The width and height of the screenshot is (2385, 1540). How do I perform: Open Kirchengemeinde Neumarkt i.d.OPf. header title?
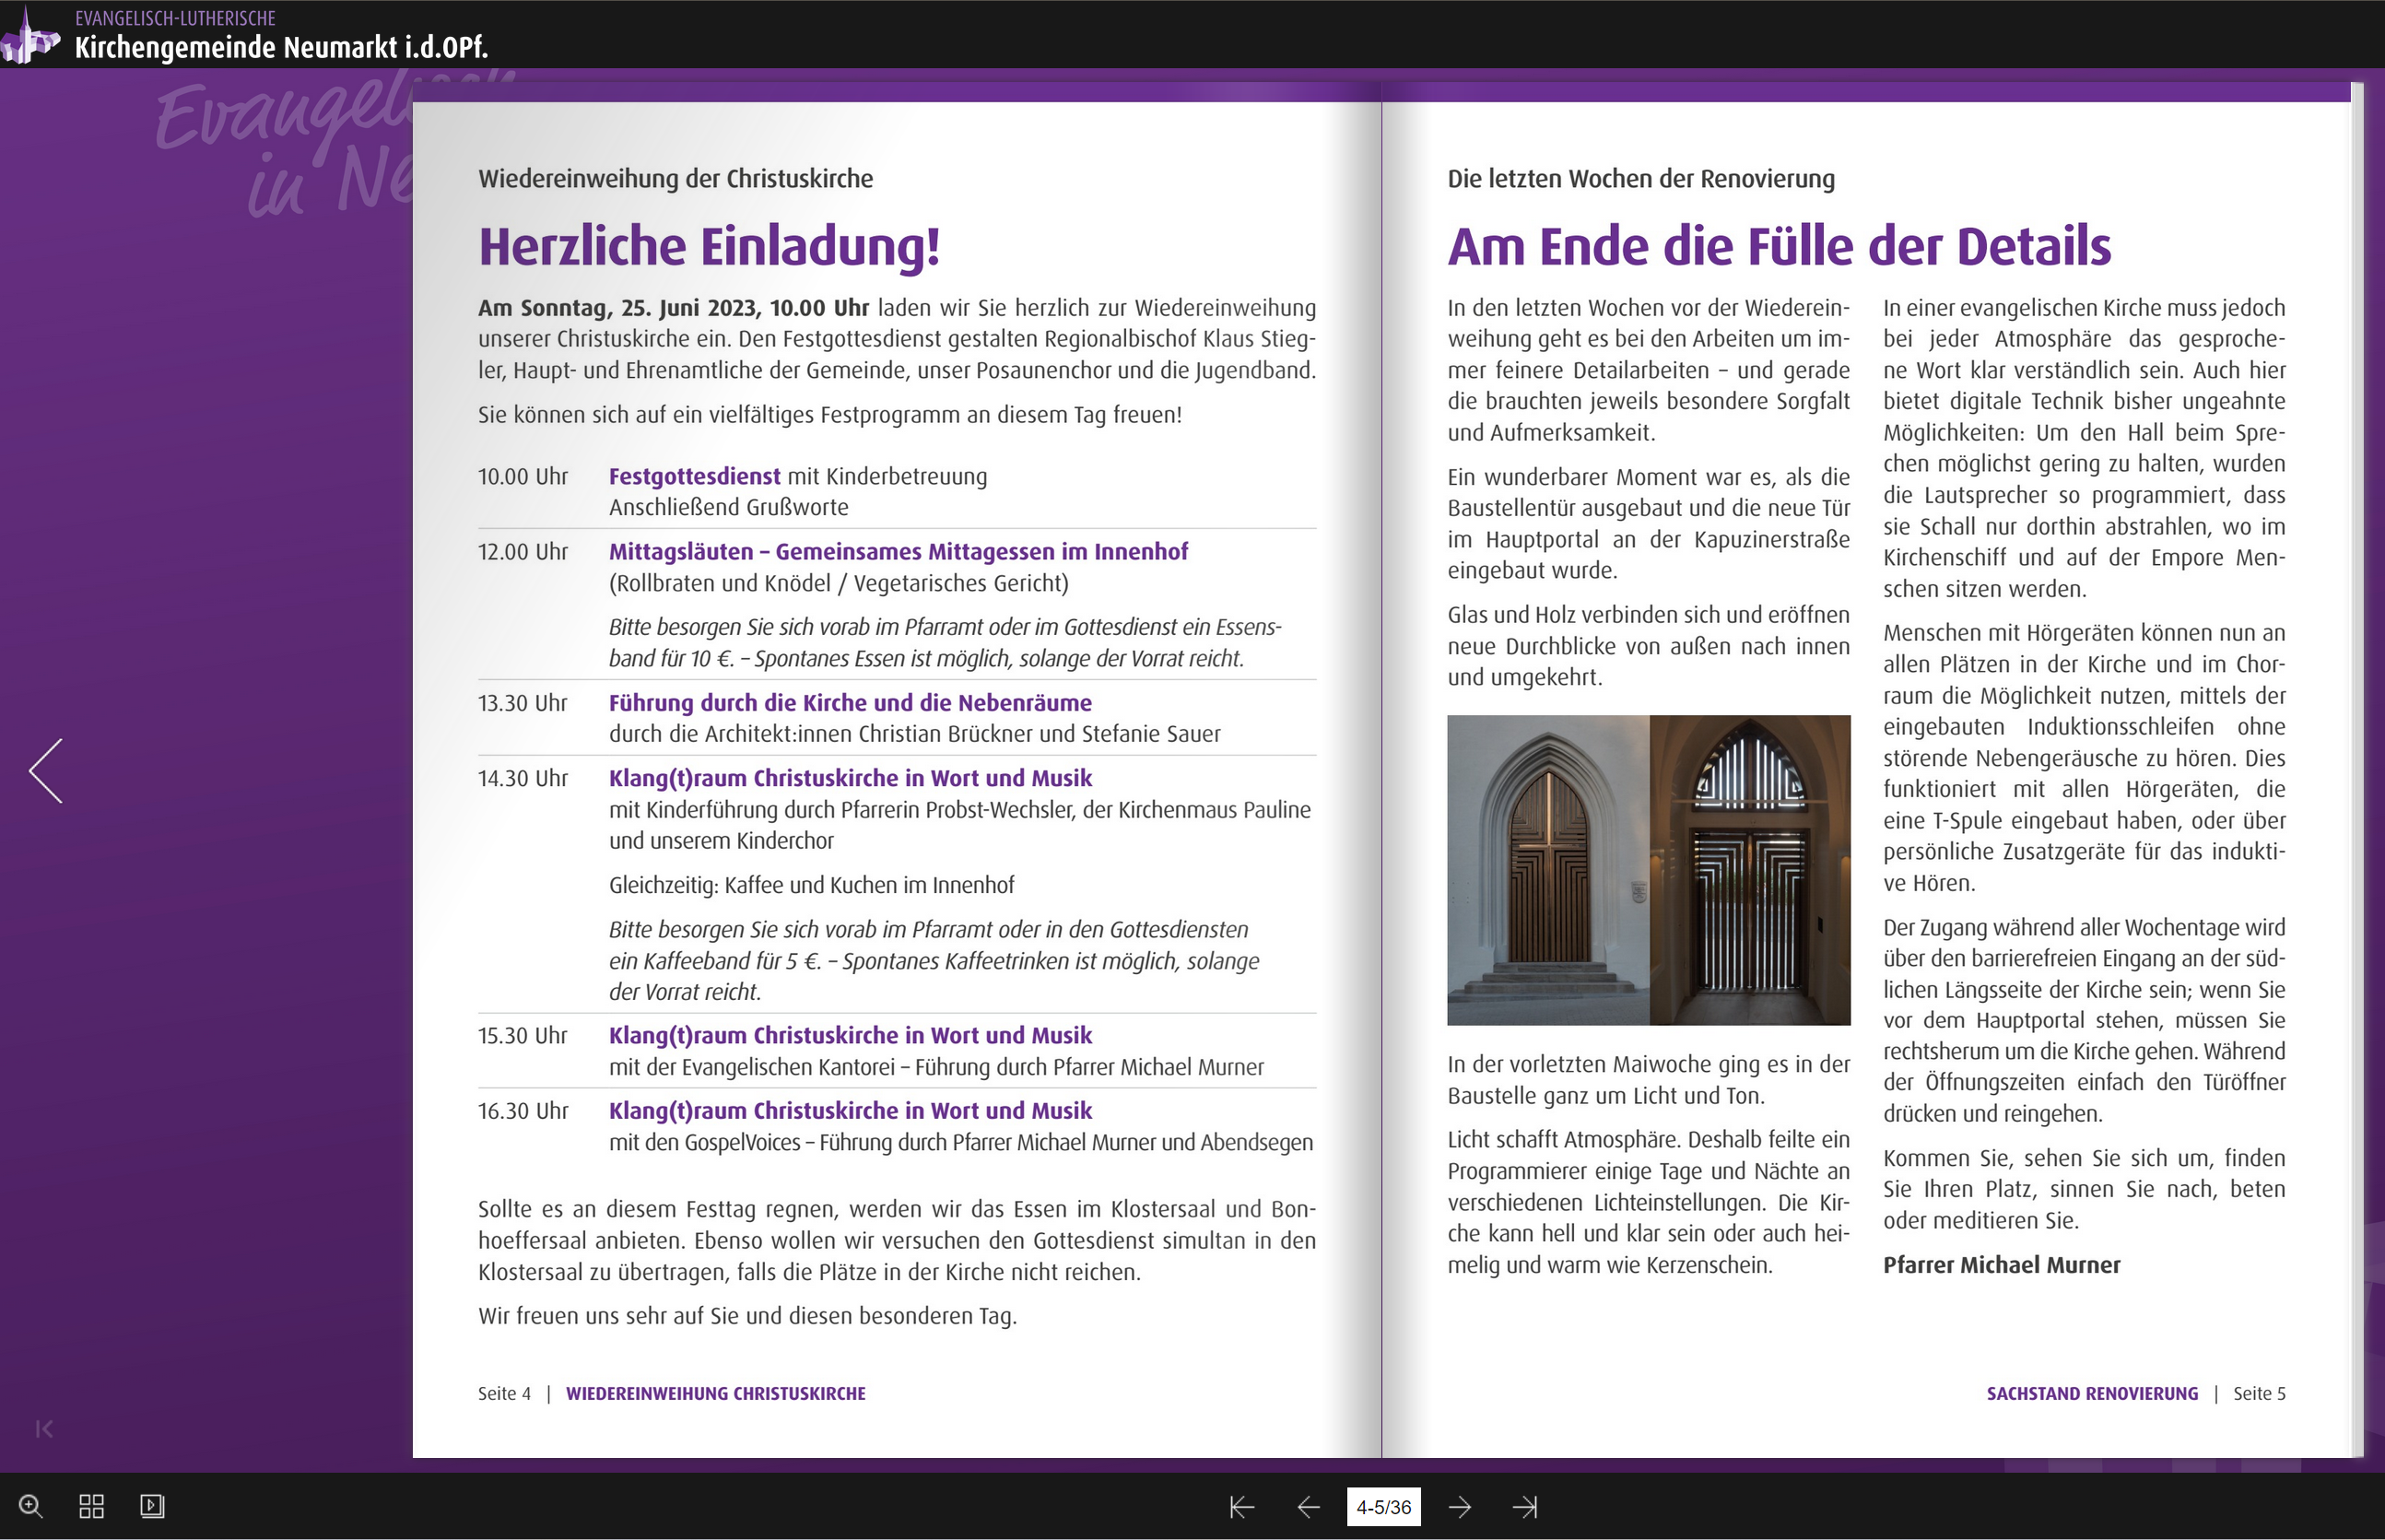(281, 47)
